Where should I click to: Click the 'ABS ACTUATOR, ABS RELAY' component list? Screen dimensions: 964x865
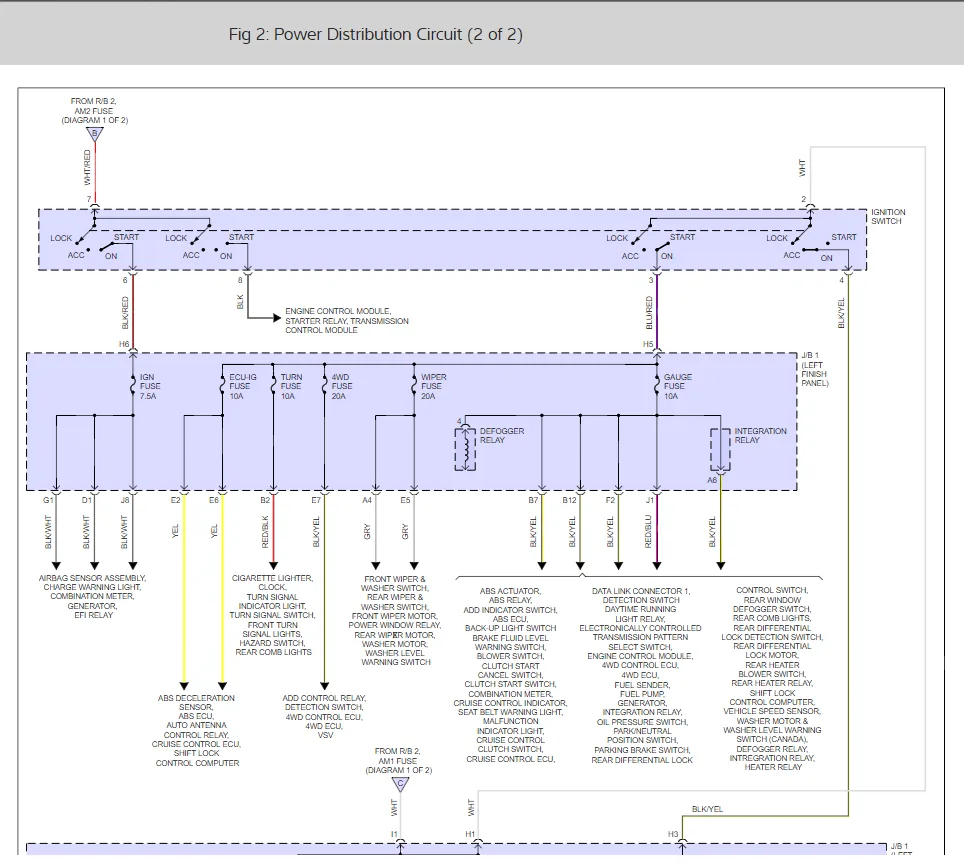[x=510, y=675]
